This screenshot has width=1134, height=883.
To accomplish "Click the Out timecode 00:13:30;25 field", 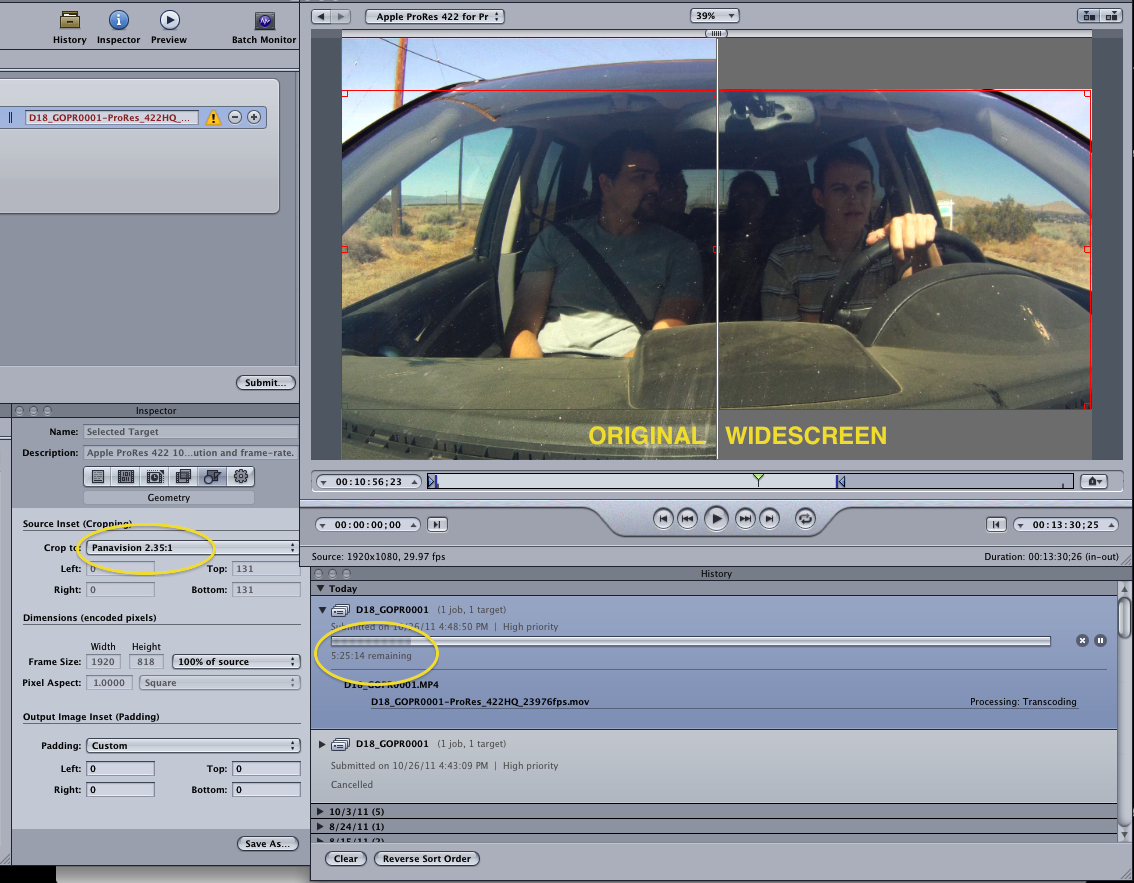I will (1065, 525).
